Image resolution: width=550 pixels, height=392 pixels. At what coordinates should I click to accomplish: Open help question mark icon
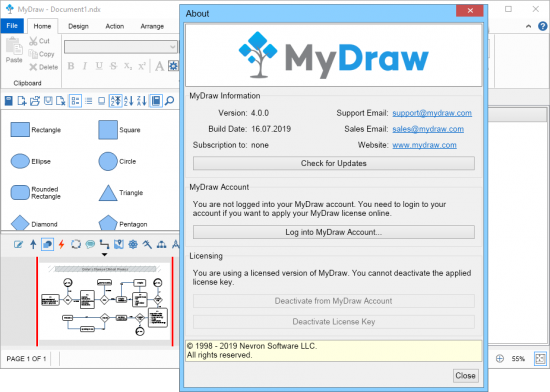542,26
